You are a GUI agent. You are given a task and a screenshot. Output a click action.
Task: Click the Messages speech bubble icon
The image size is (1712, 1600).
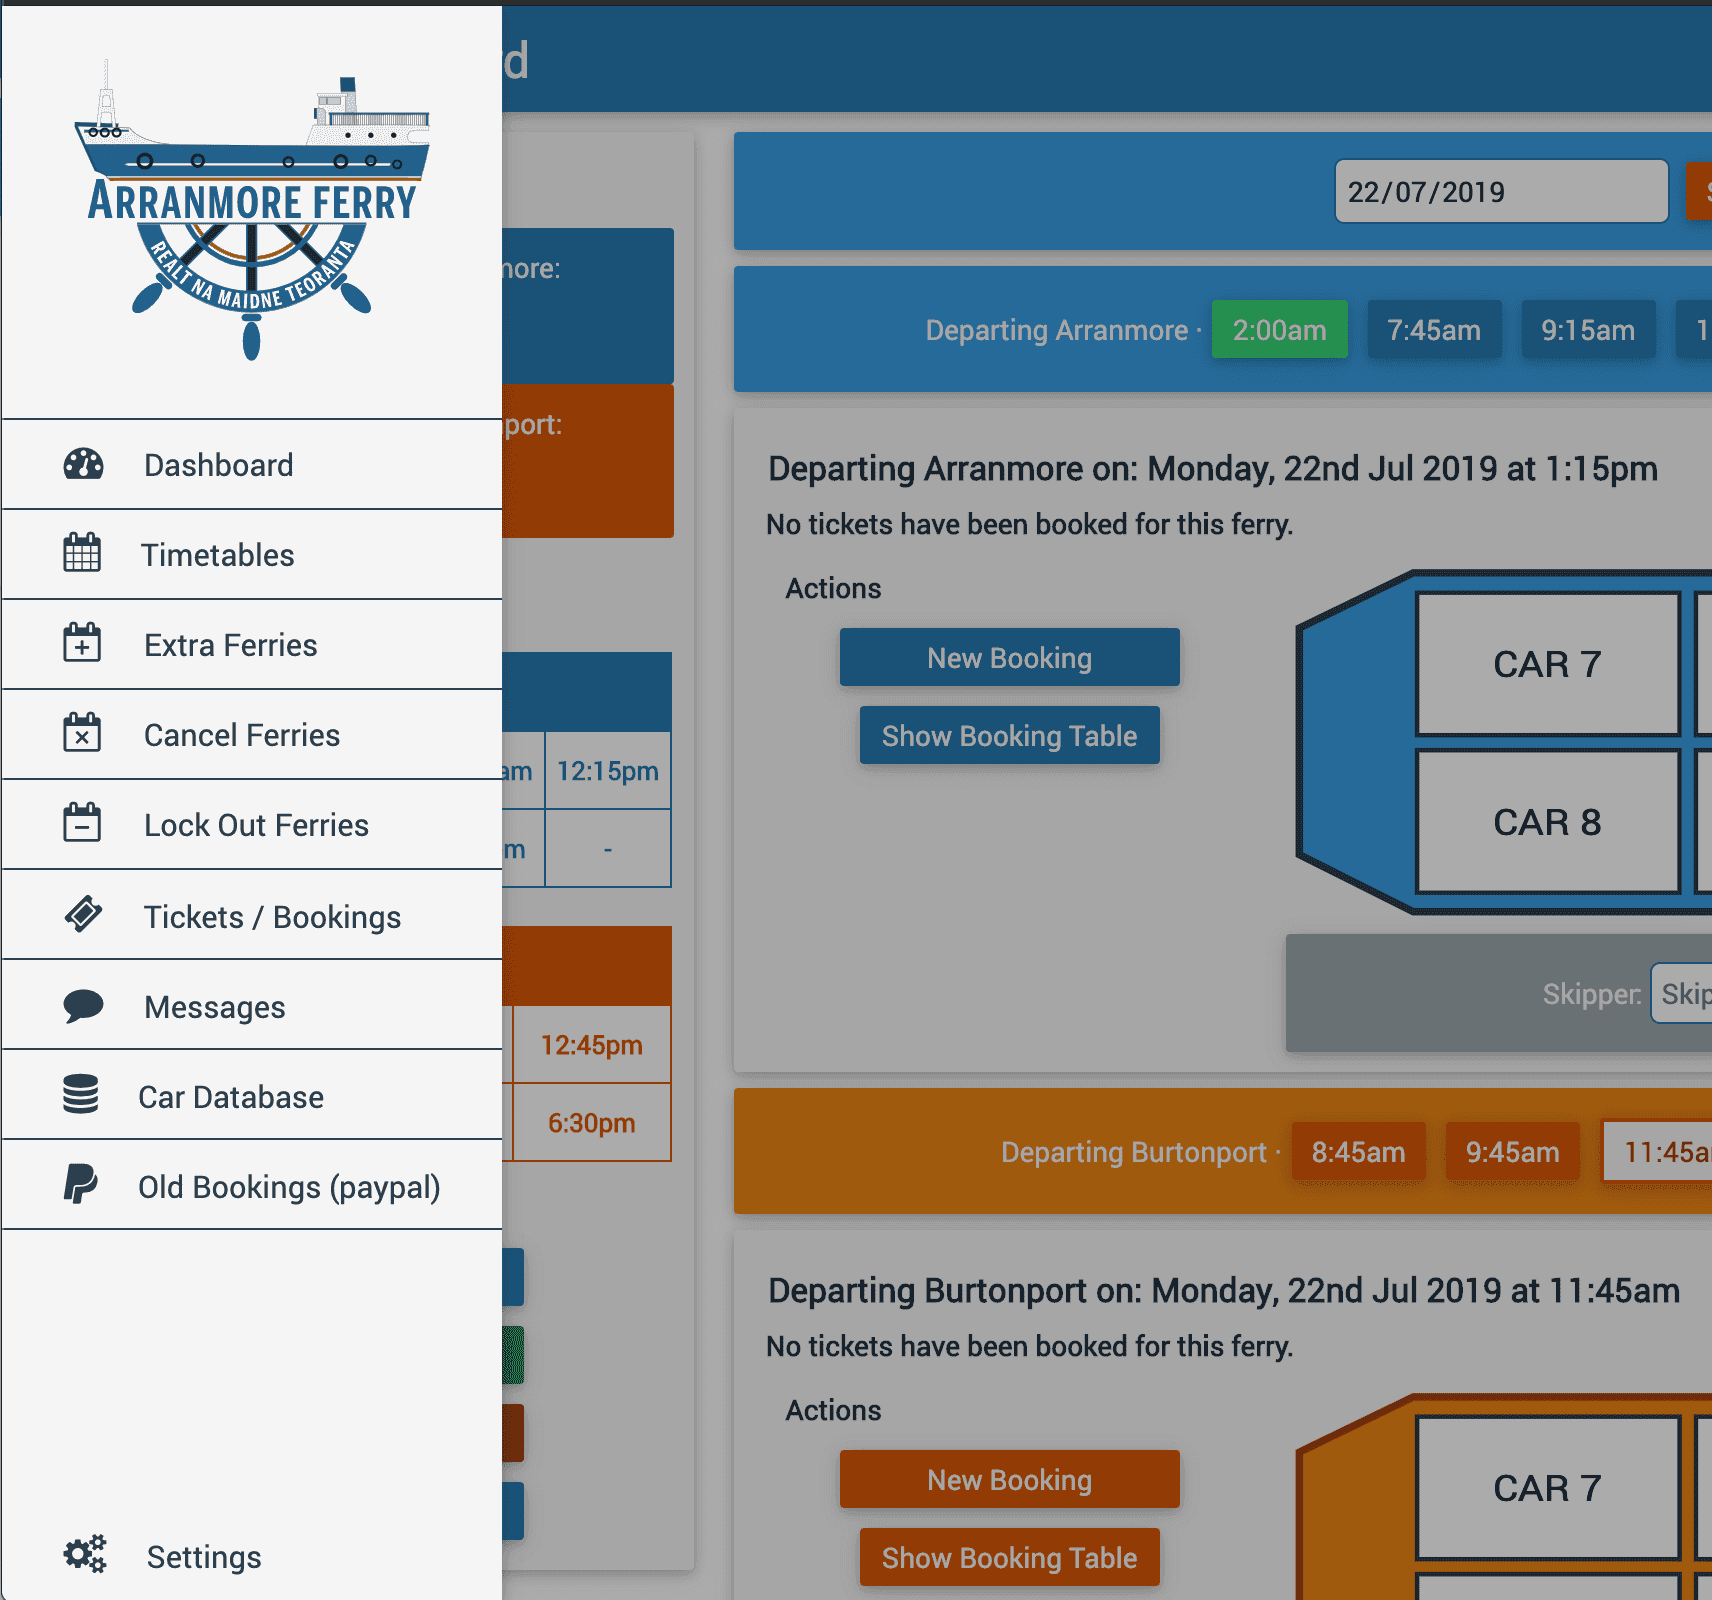(83, 1006)
